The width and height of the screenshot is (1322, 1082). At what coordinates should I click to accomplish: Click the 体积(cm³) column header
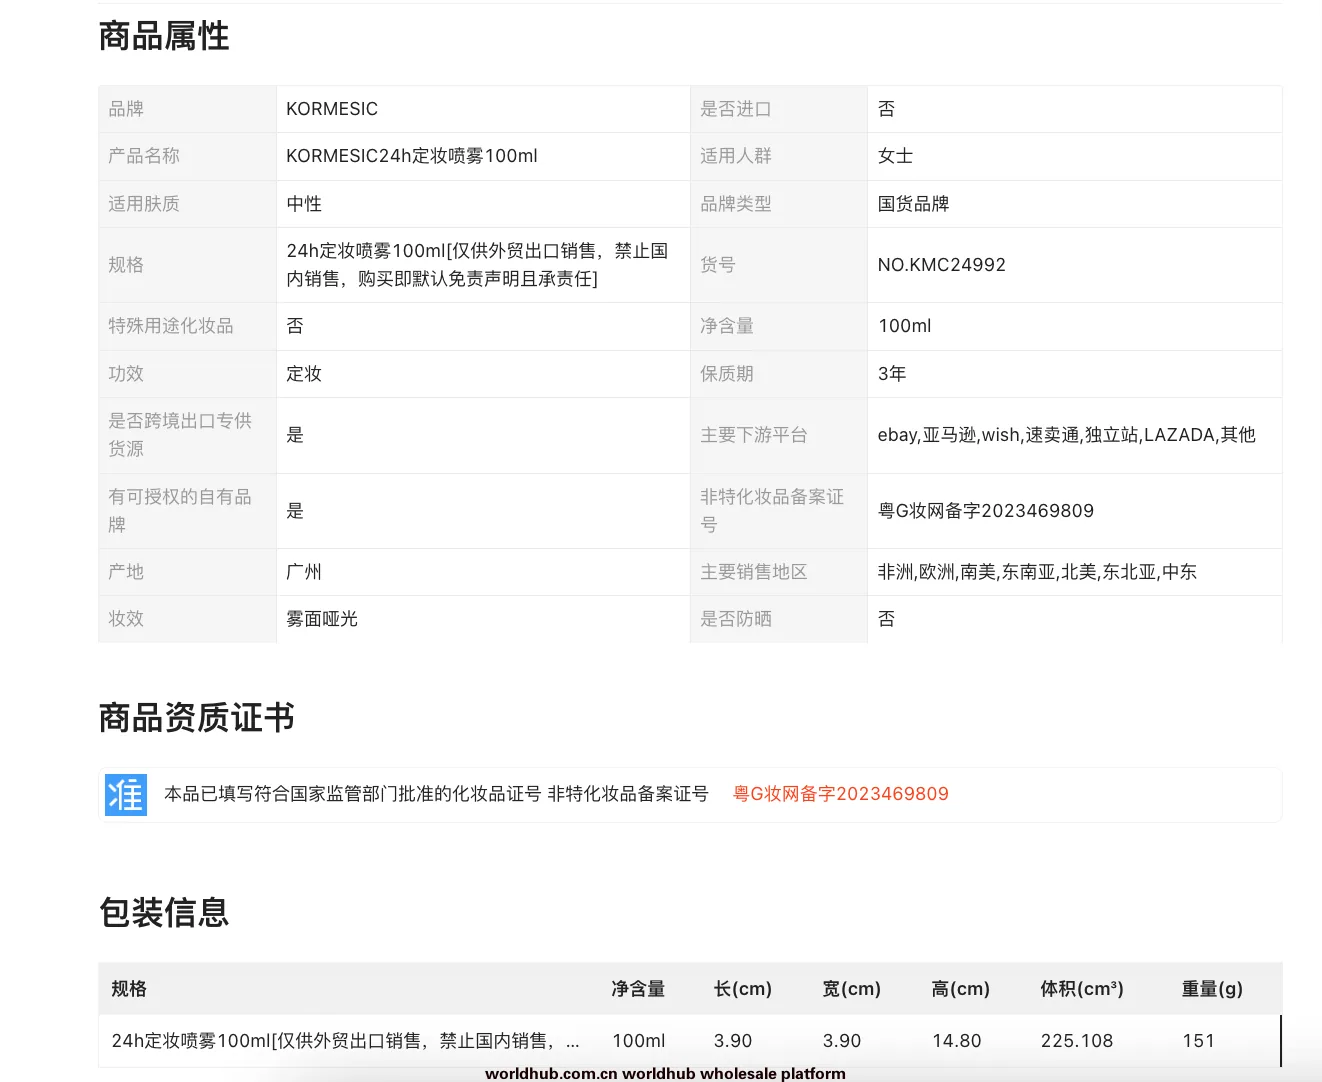coord(1082,989)
